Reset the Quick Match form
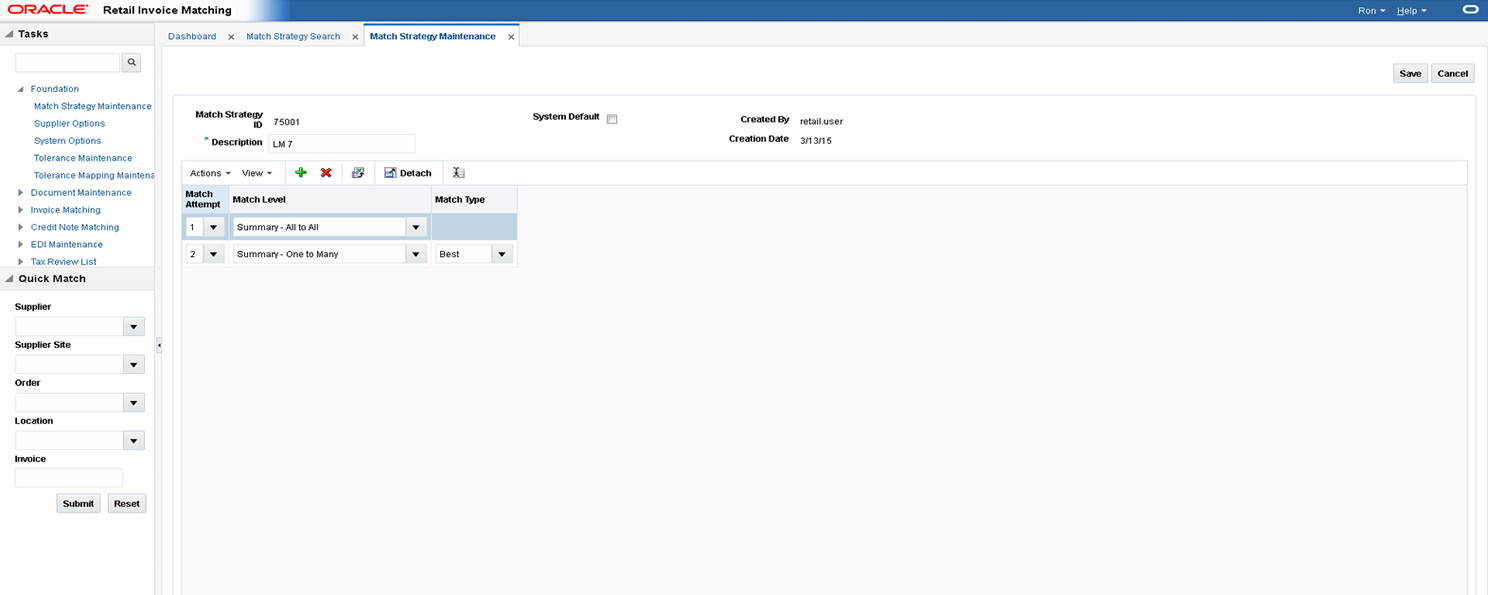 (x=127, y=503)
